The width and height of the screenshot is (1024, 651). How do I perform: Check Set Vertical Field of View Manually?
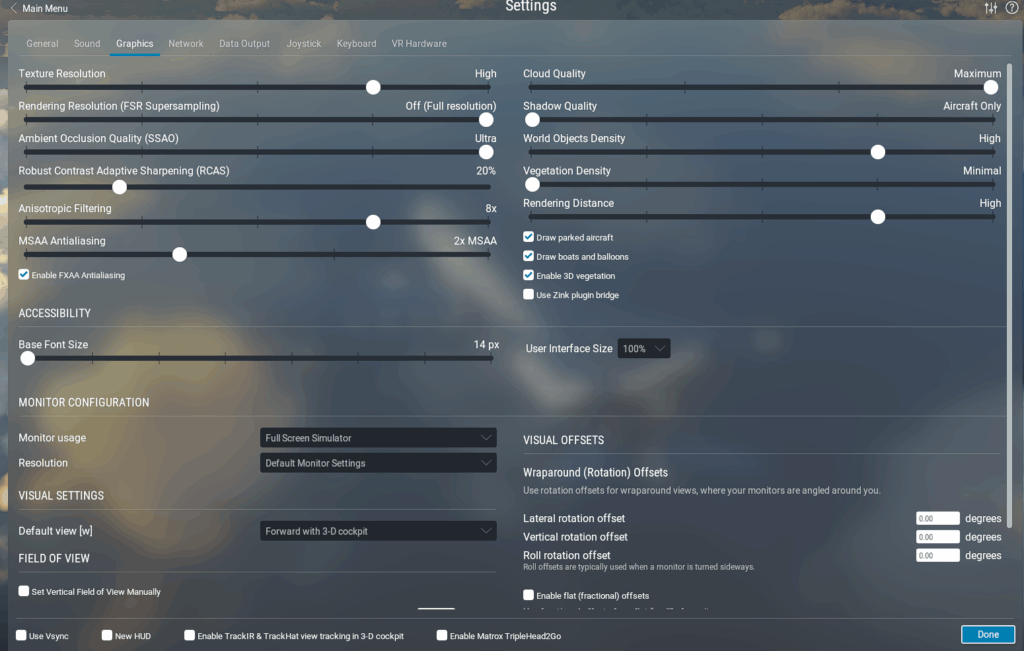pyautogui.click(x=24, y=591)
